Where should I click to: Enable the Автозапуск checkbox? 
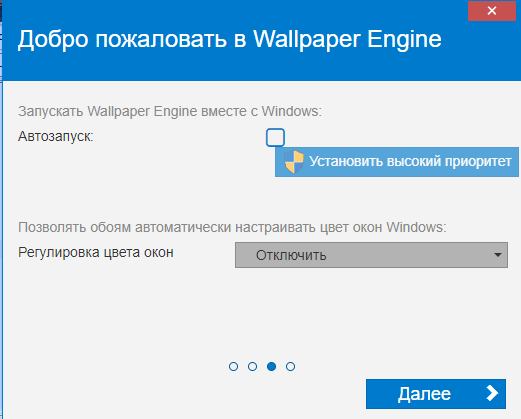pyautogui.click(x=275, y=137)
